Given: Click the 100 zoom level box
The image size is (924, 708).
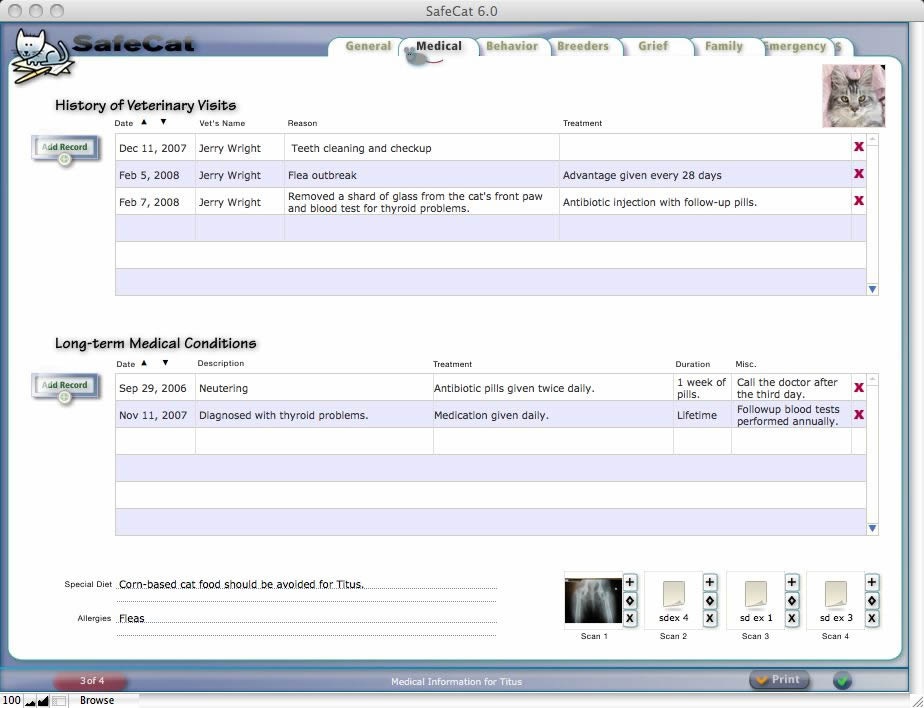Looking at the screenshot, I should pyautogui.click(x=11, y=700).
